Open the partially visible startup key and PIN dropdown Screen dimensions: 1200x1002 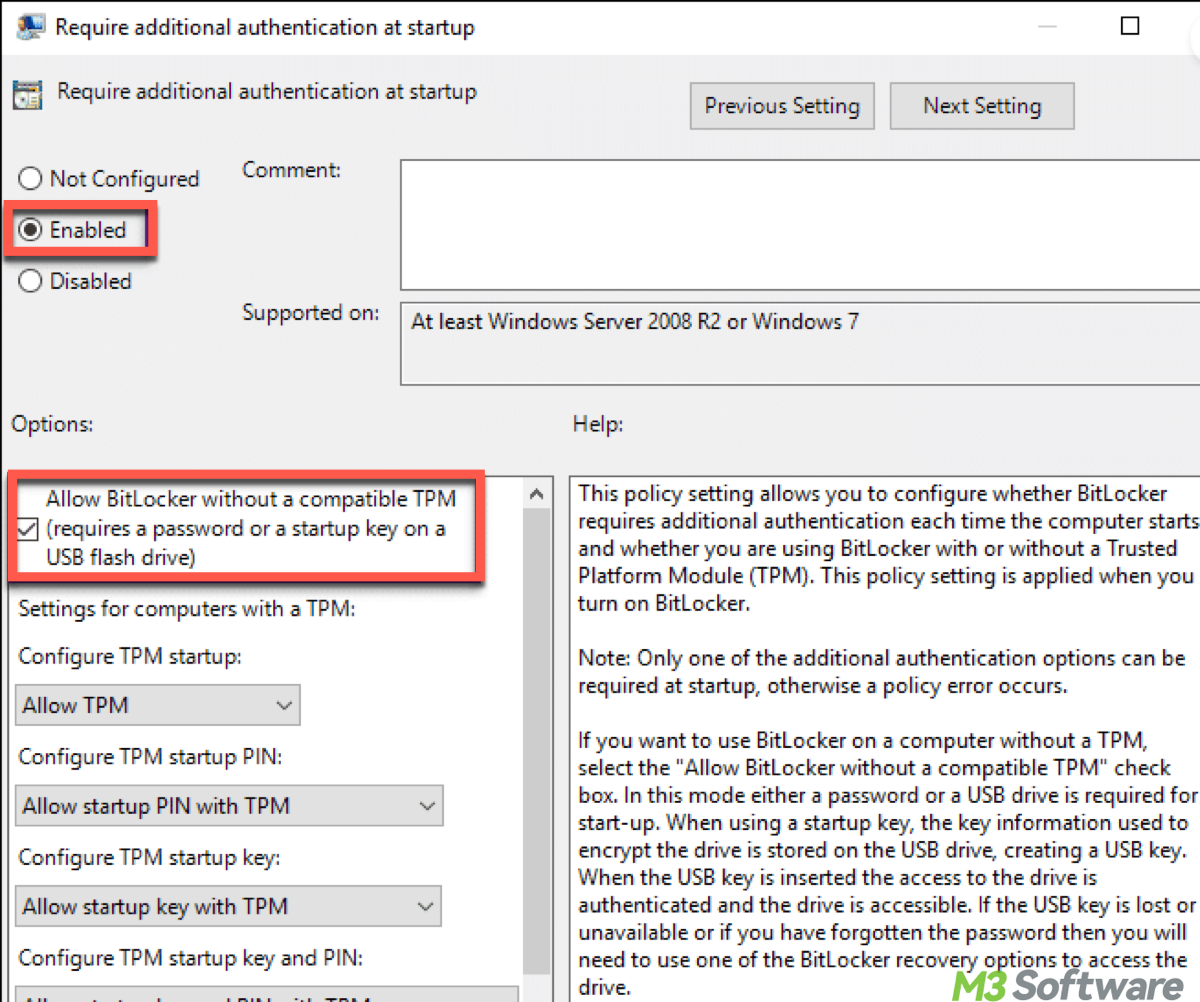[x=267, y=995]
